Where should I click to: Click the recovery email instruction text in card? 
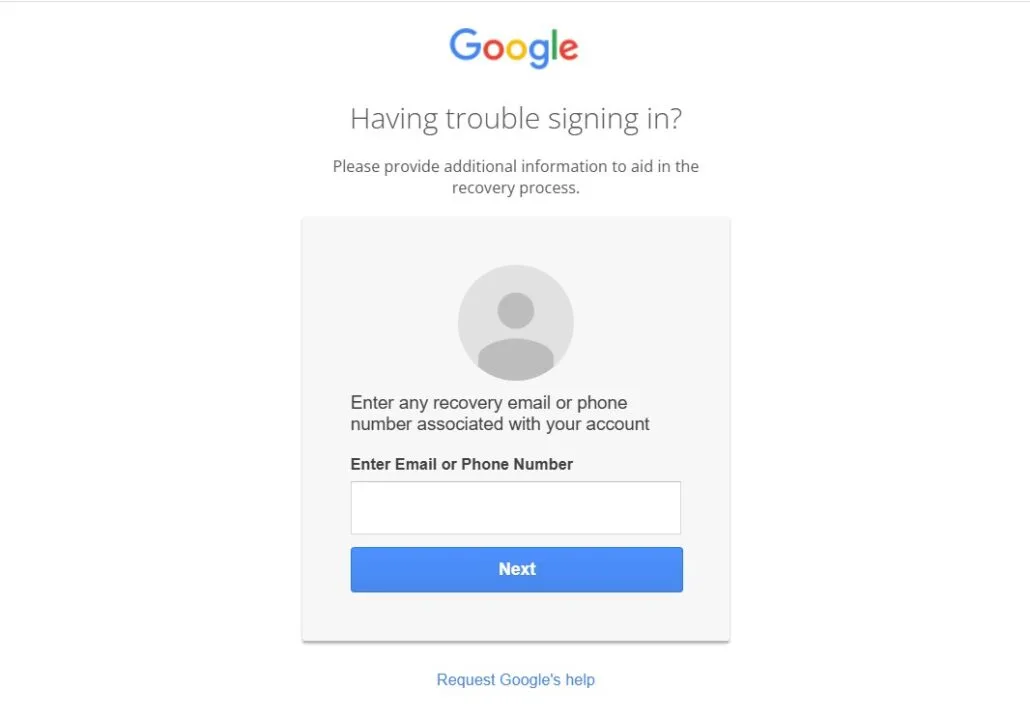[x=500, y=413]
